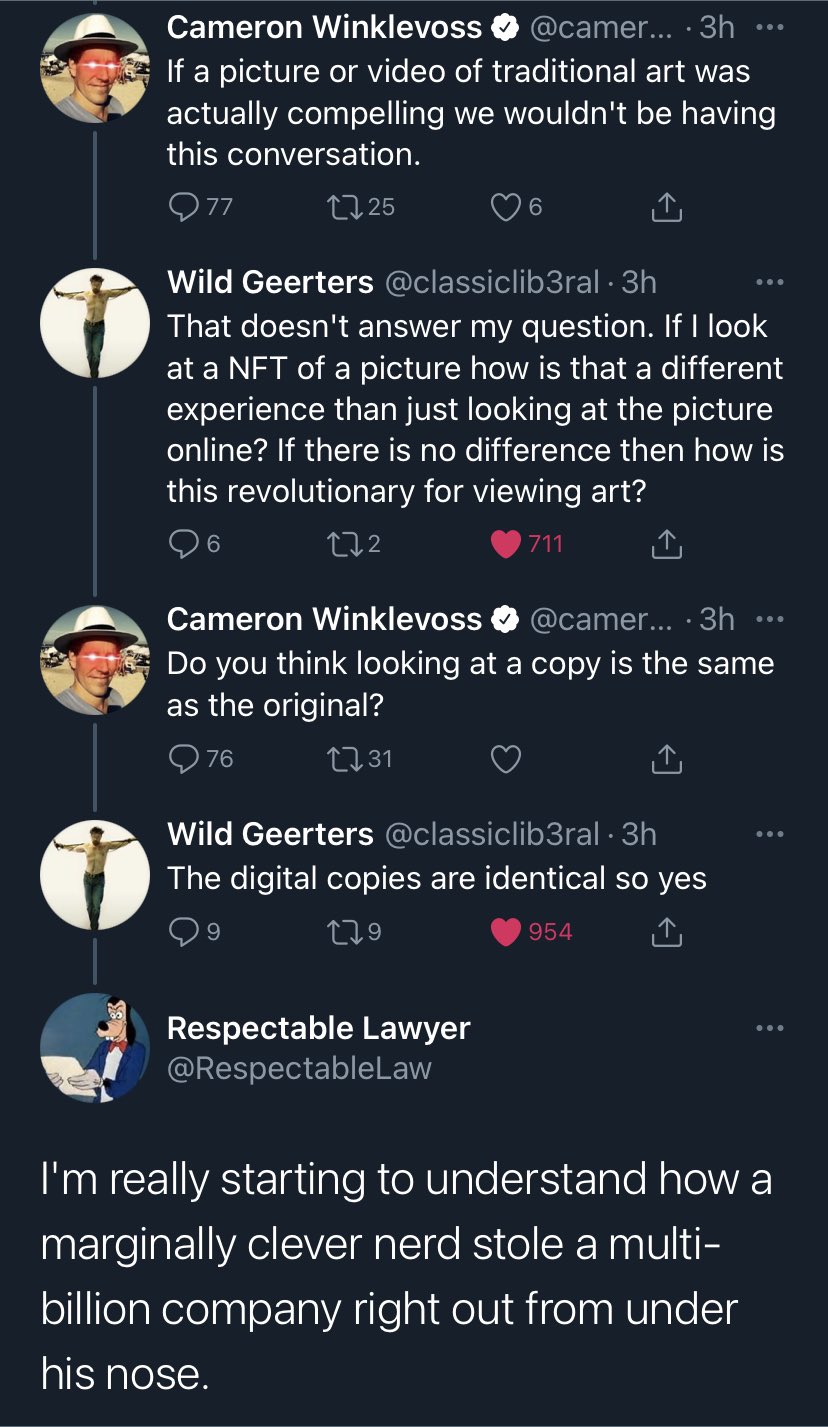The width and height of the screenshot is (828, 1427).
Task: Open more options on Respectable Lawyer's tweet
Action: (768, 1029)
